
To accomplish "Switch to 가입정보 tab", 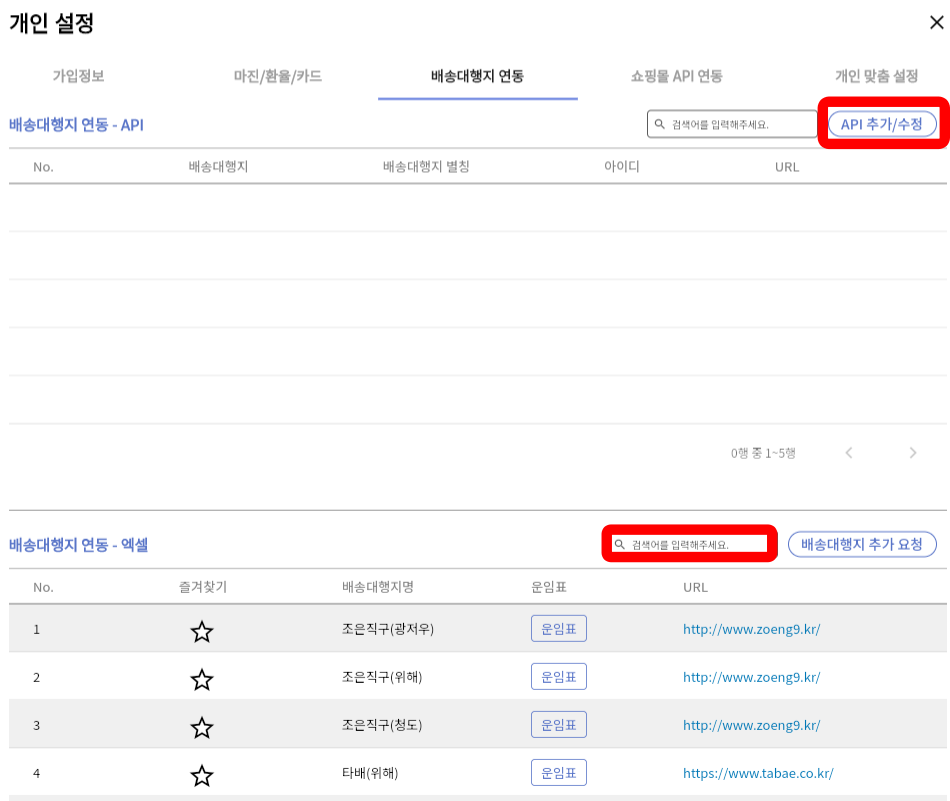I will [79, 76].
